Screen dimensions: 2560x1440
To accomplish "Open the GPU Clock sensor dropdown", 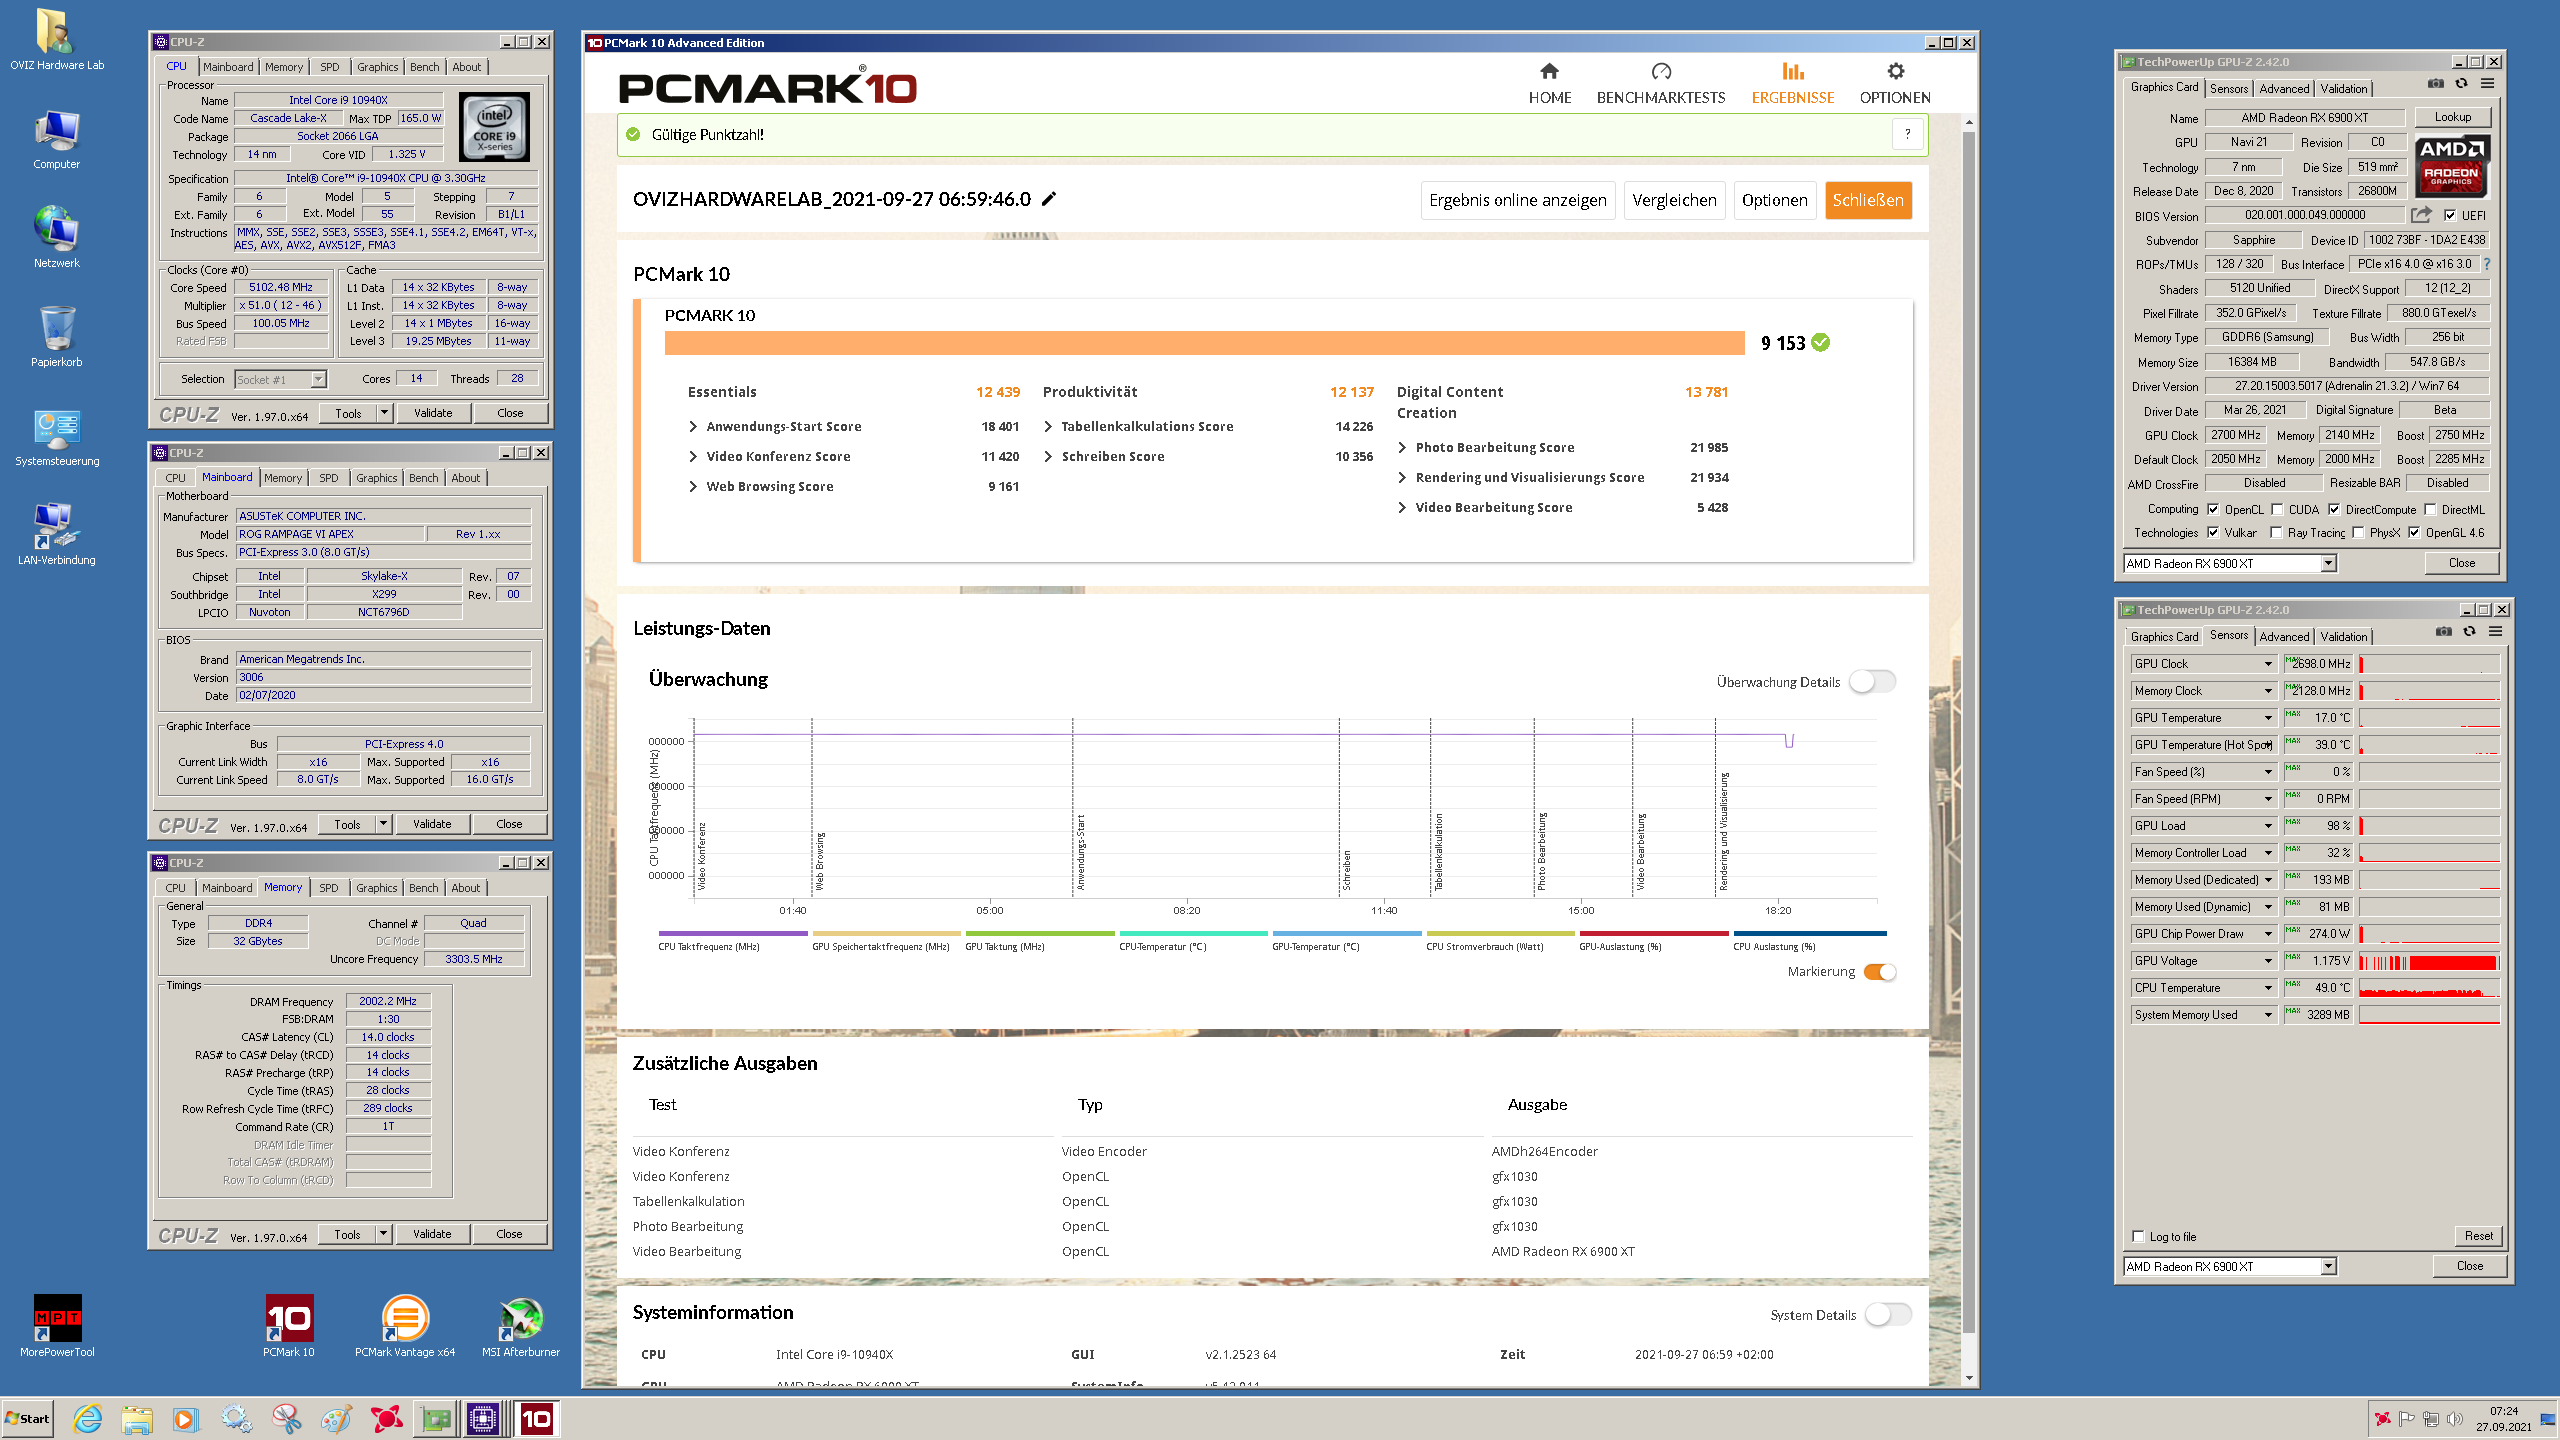I will (x=2268, y=663).
